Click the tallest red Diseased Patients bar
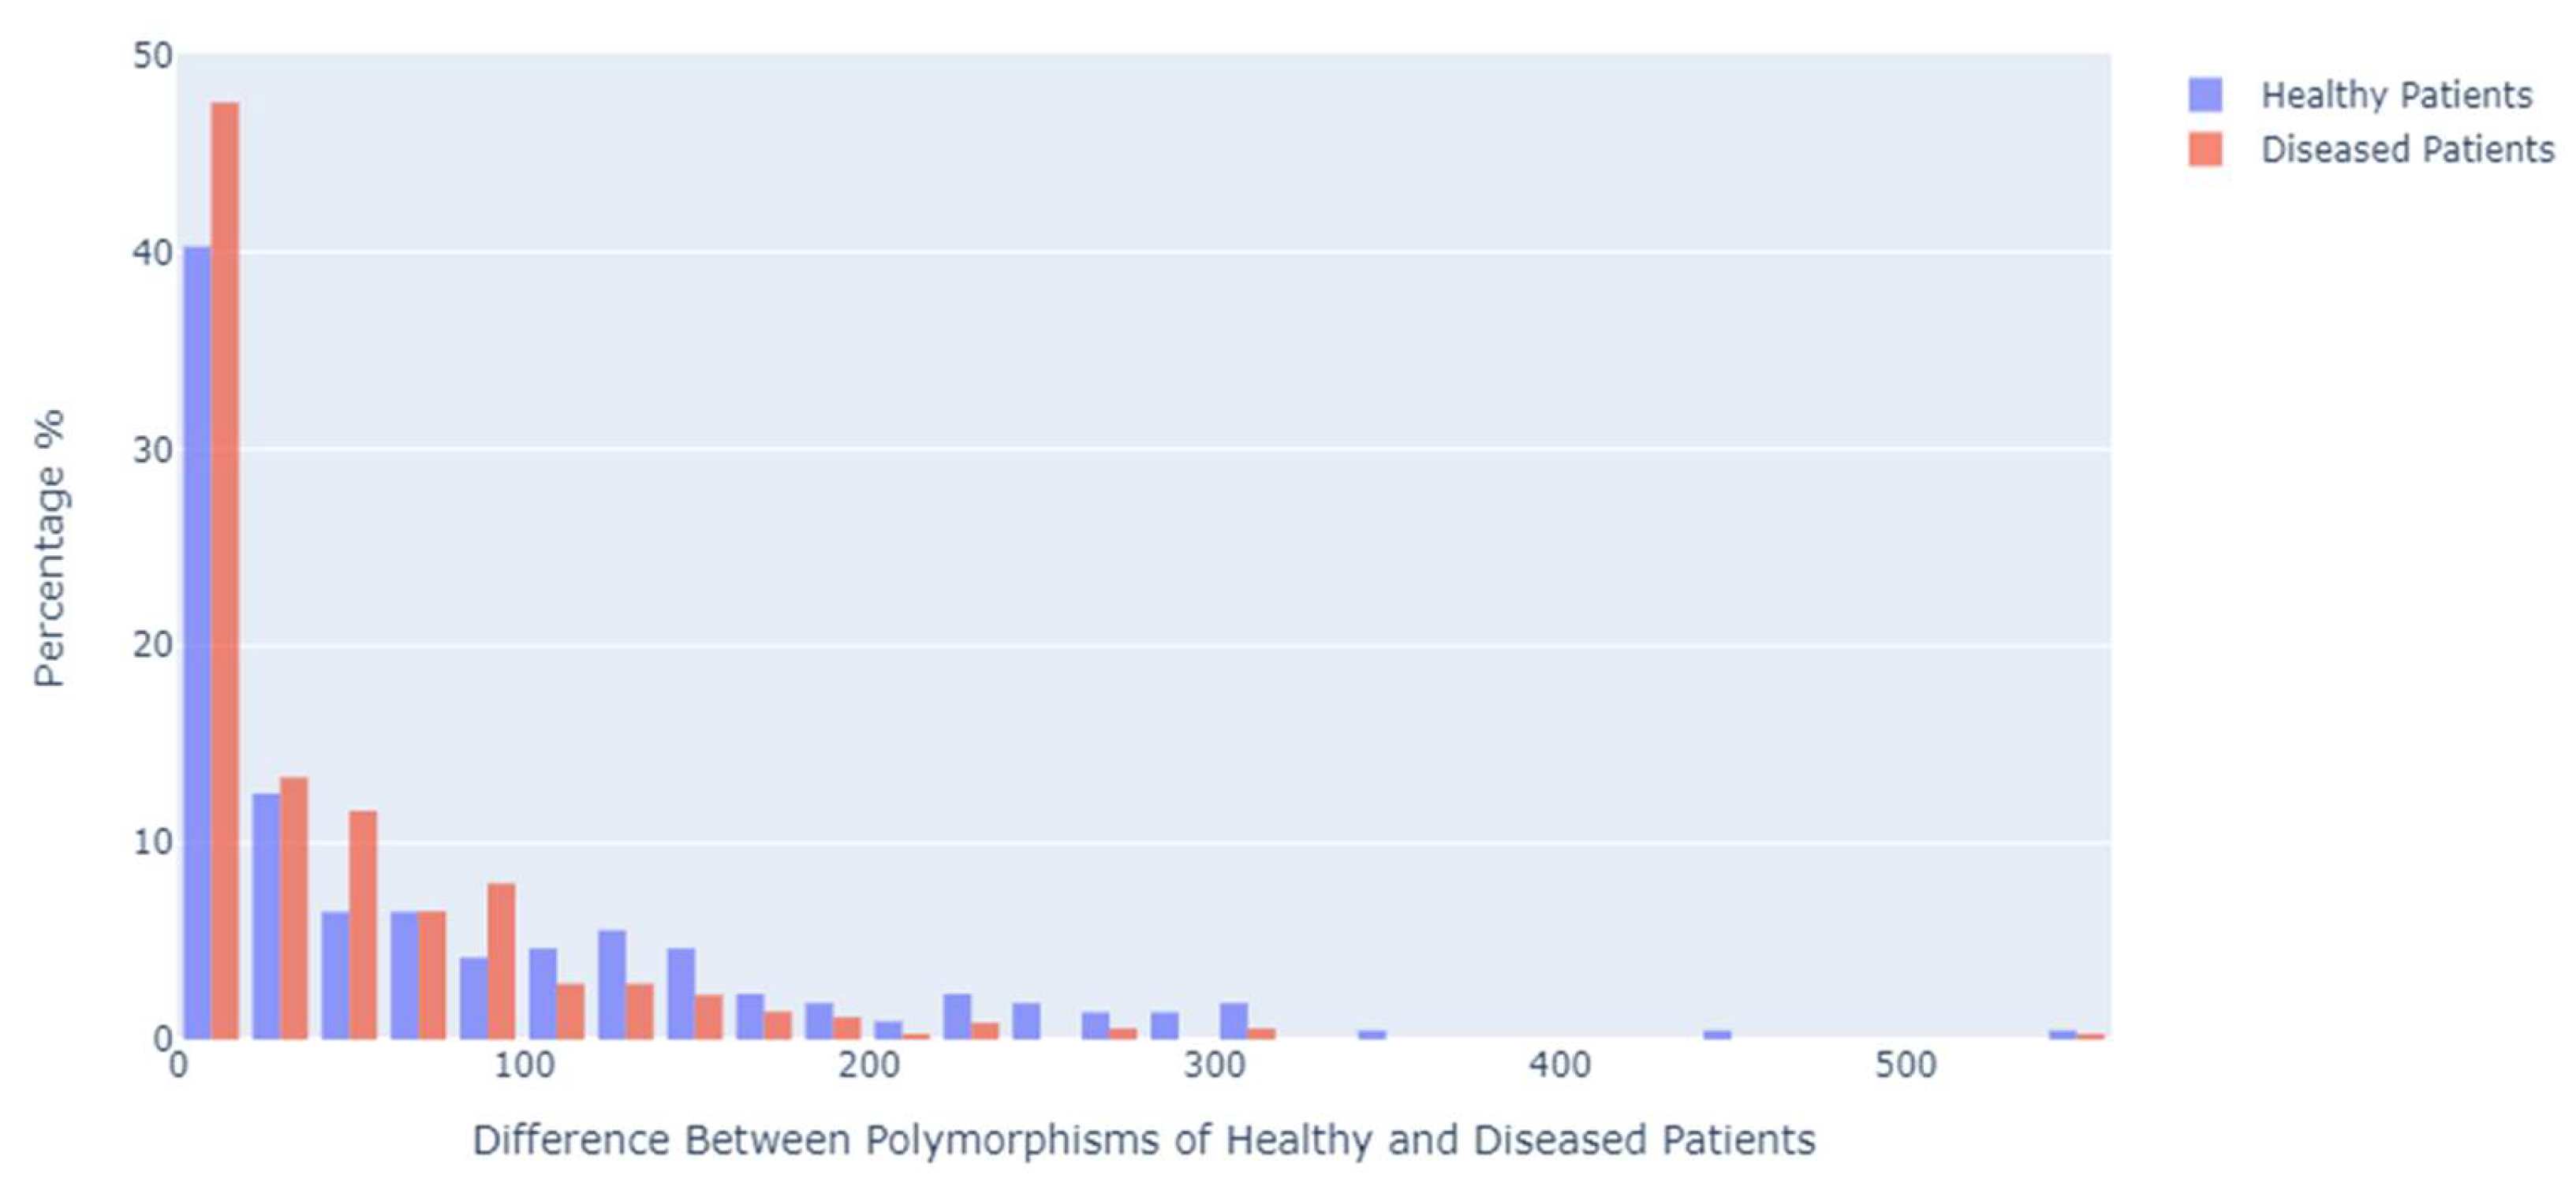The image size is (2576, 1201). [225, 570]
